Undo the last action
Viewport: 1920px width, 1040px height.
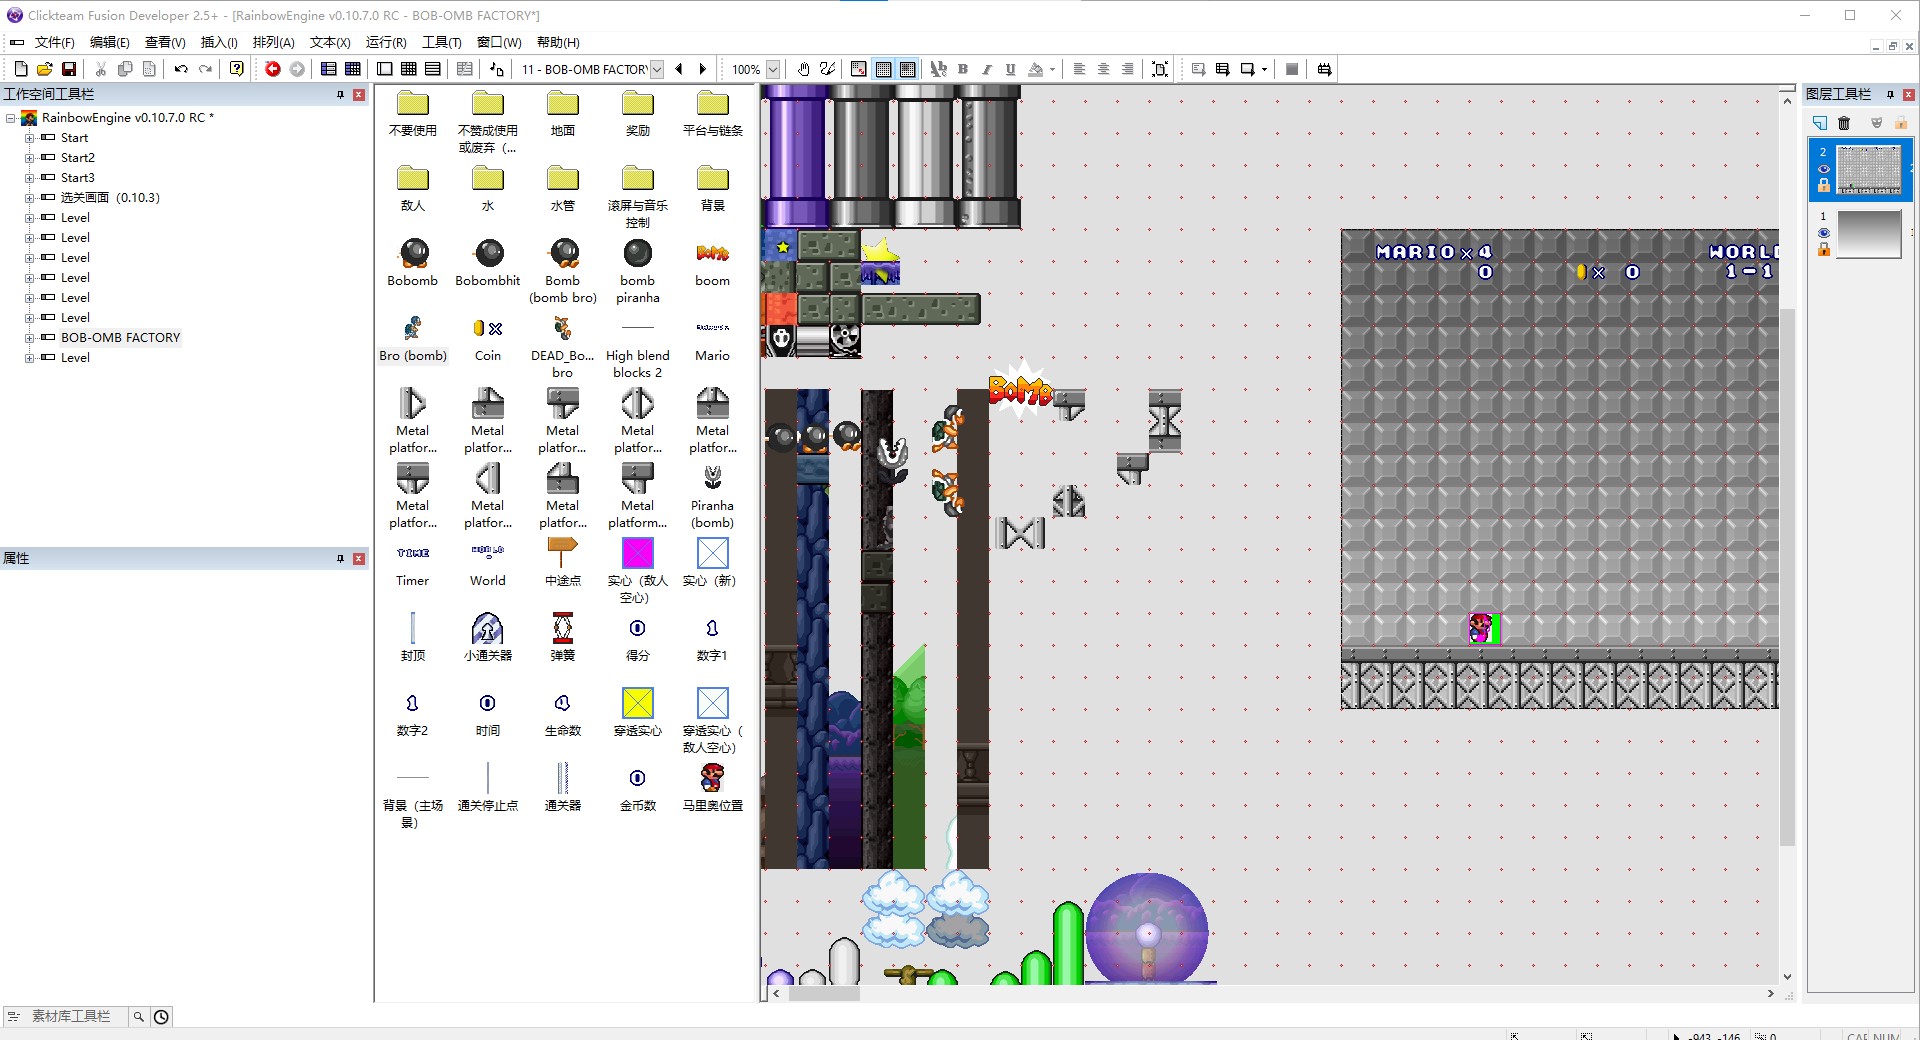181,69
